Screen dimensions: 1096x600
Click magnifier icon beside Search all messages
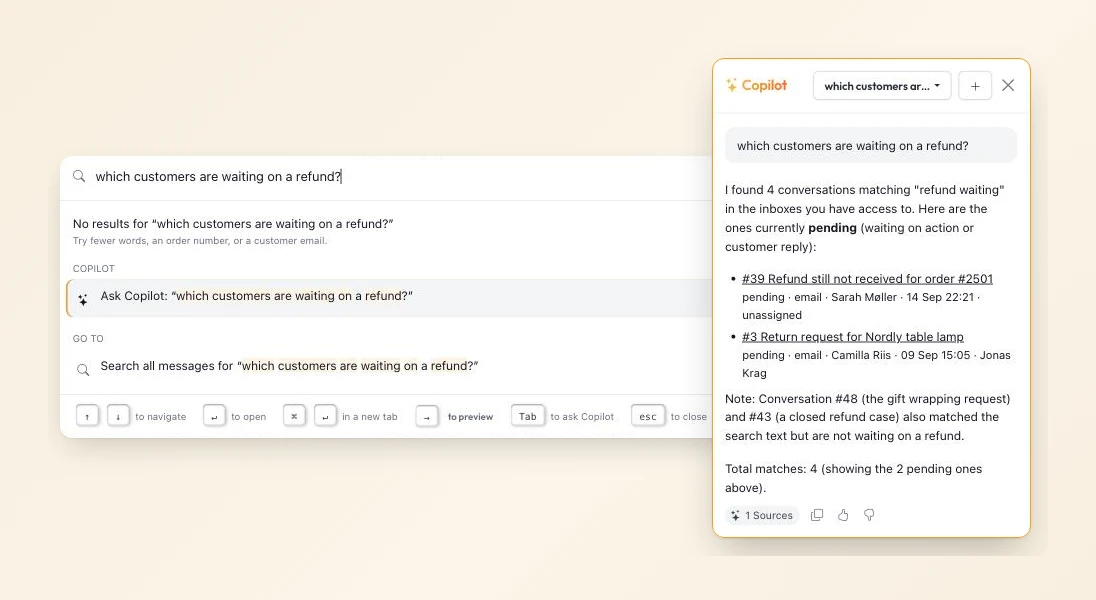82,369
